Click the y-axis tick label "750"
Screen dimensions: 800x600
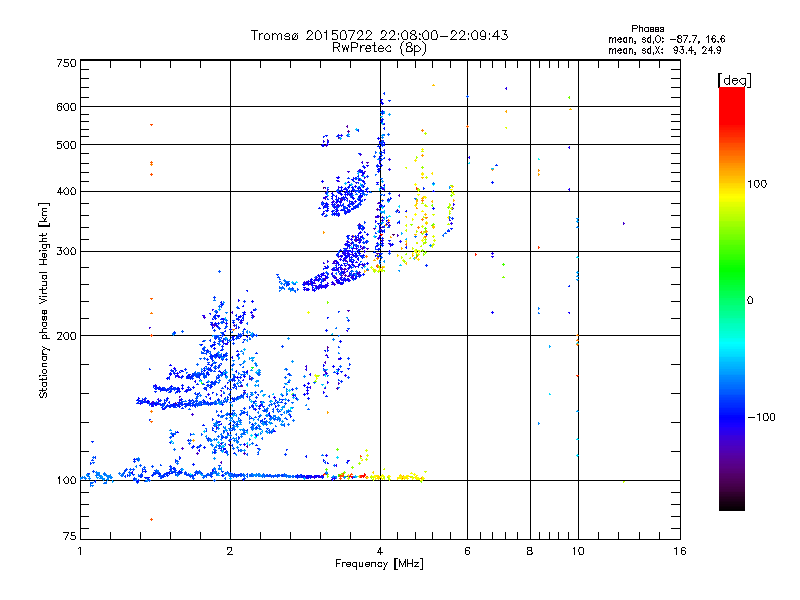[x=66, y=63]
